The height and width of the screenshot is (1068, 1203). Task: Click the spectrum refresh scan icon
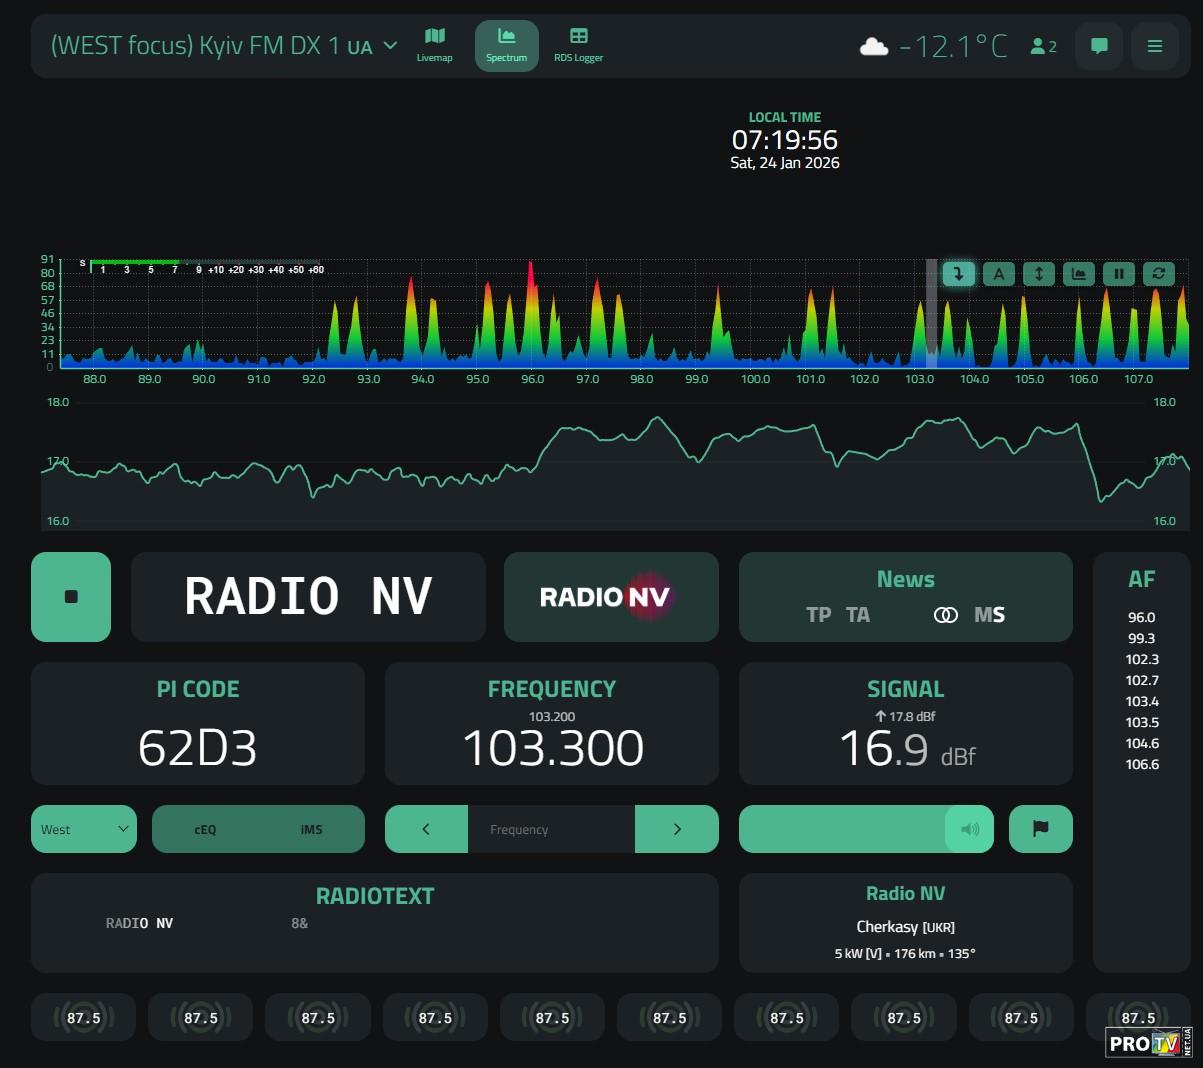tap(1158, 273)
